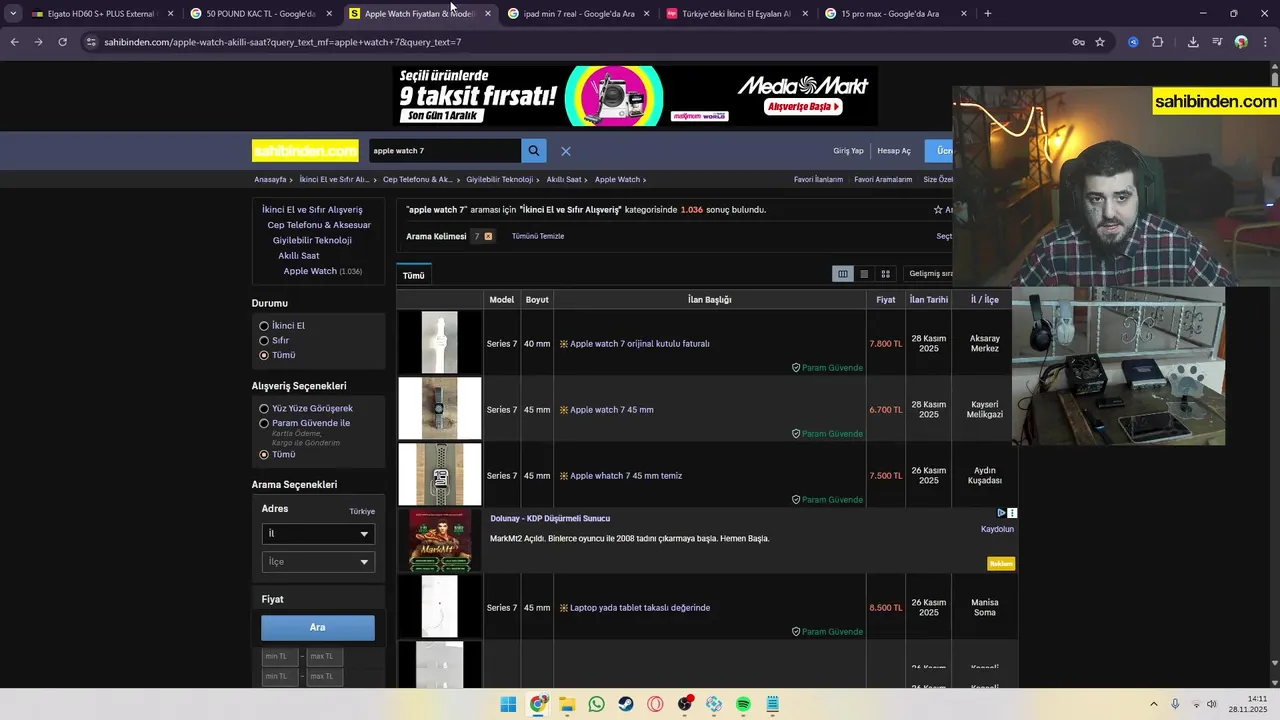Click the browser address bar URL

283,42
